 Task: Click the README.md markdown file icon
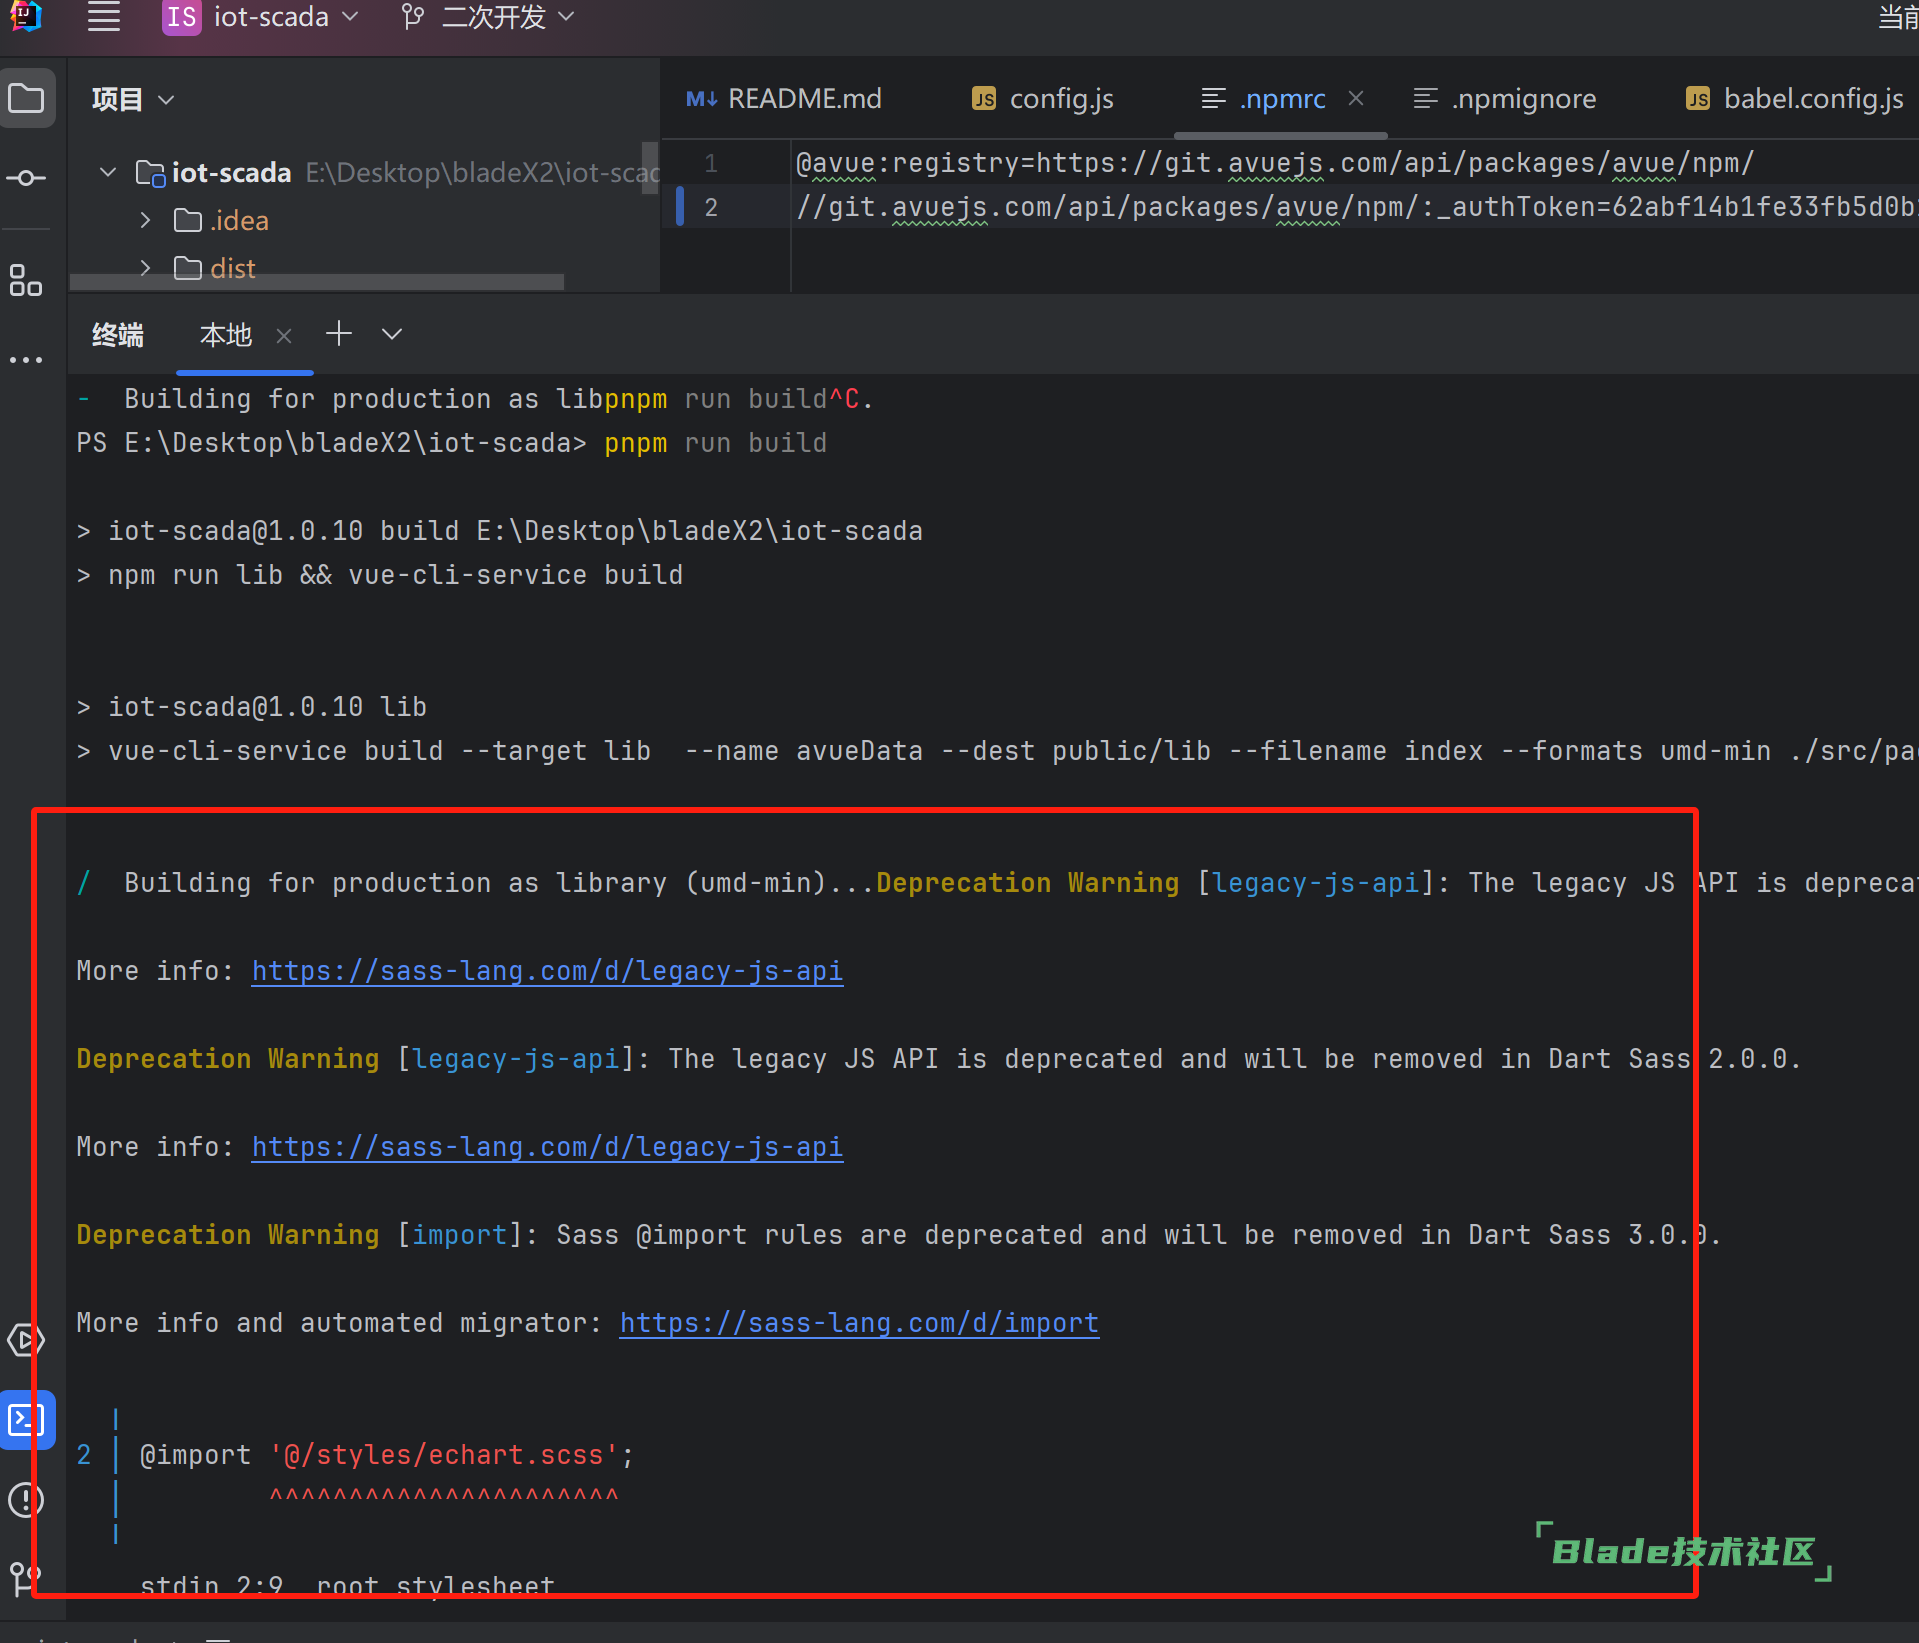[x=702, y=99]
